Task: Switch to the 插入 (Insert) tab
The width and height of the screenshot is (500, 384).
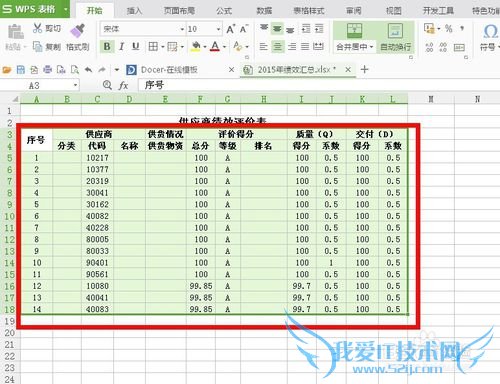Action: pyautogui.click(x=134, y=11)
